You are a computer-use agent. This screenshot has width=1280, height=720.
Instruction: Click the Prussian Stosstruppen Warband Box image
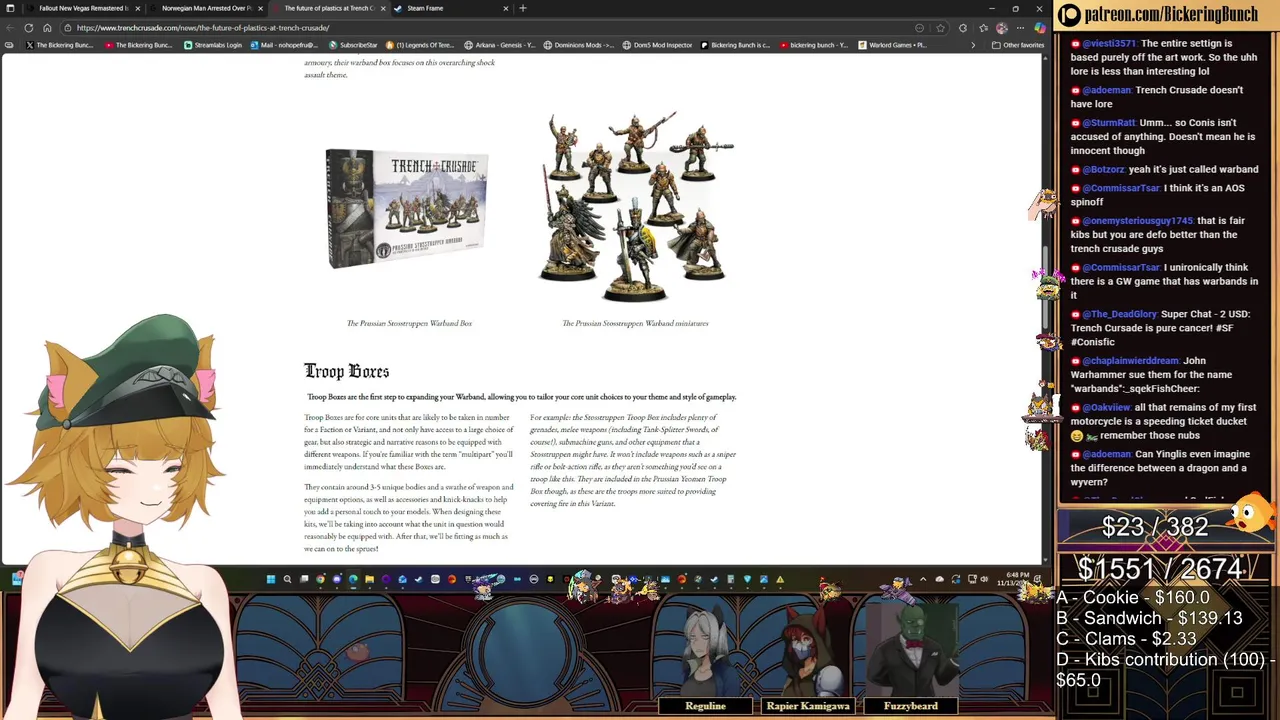[408, 208]
